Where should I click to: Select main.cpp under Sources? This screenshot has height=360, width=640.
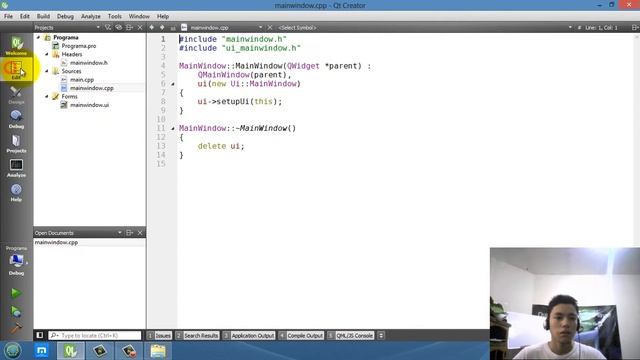pyautogui.click(x=82, y=80)
